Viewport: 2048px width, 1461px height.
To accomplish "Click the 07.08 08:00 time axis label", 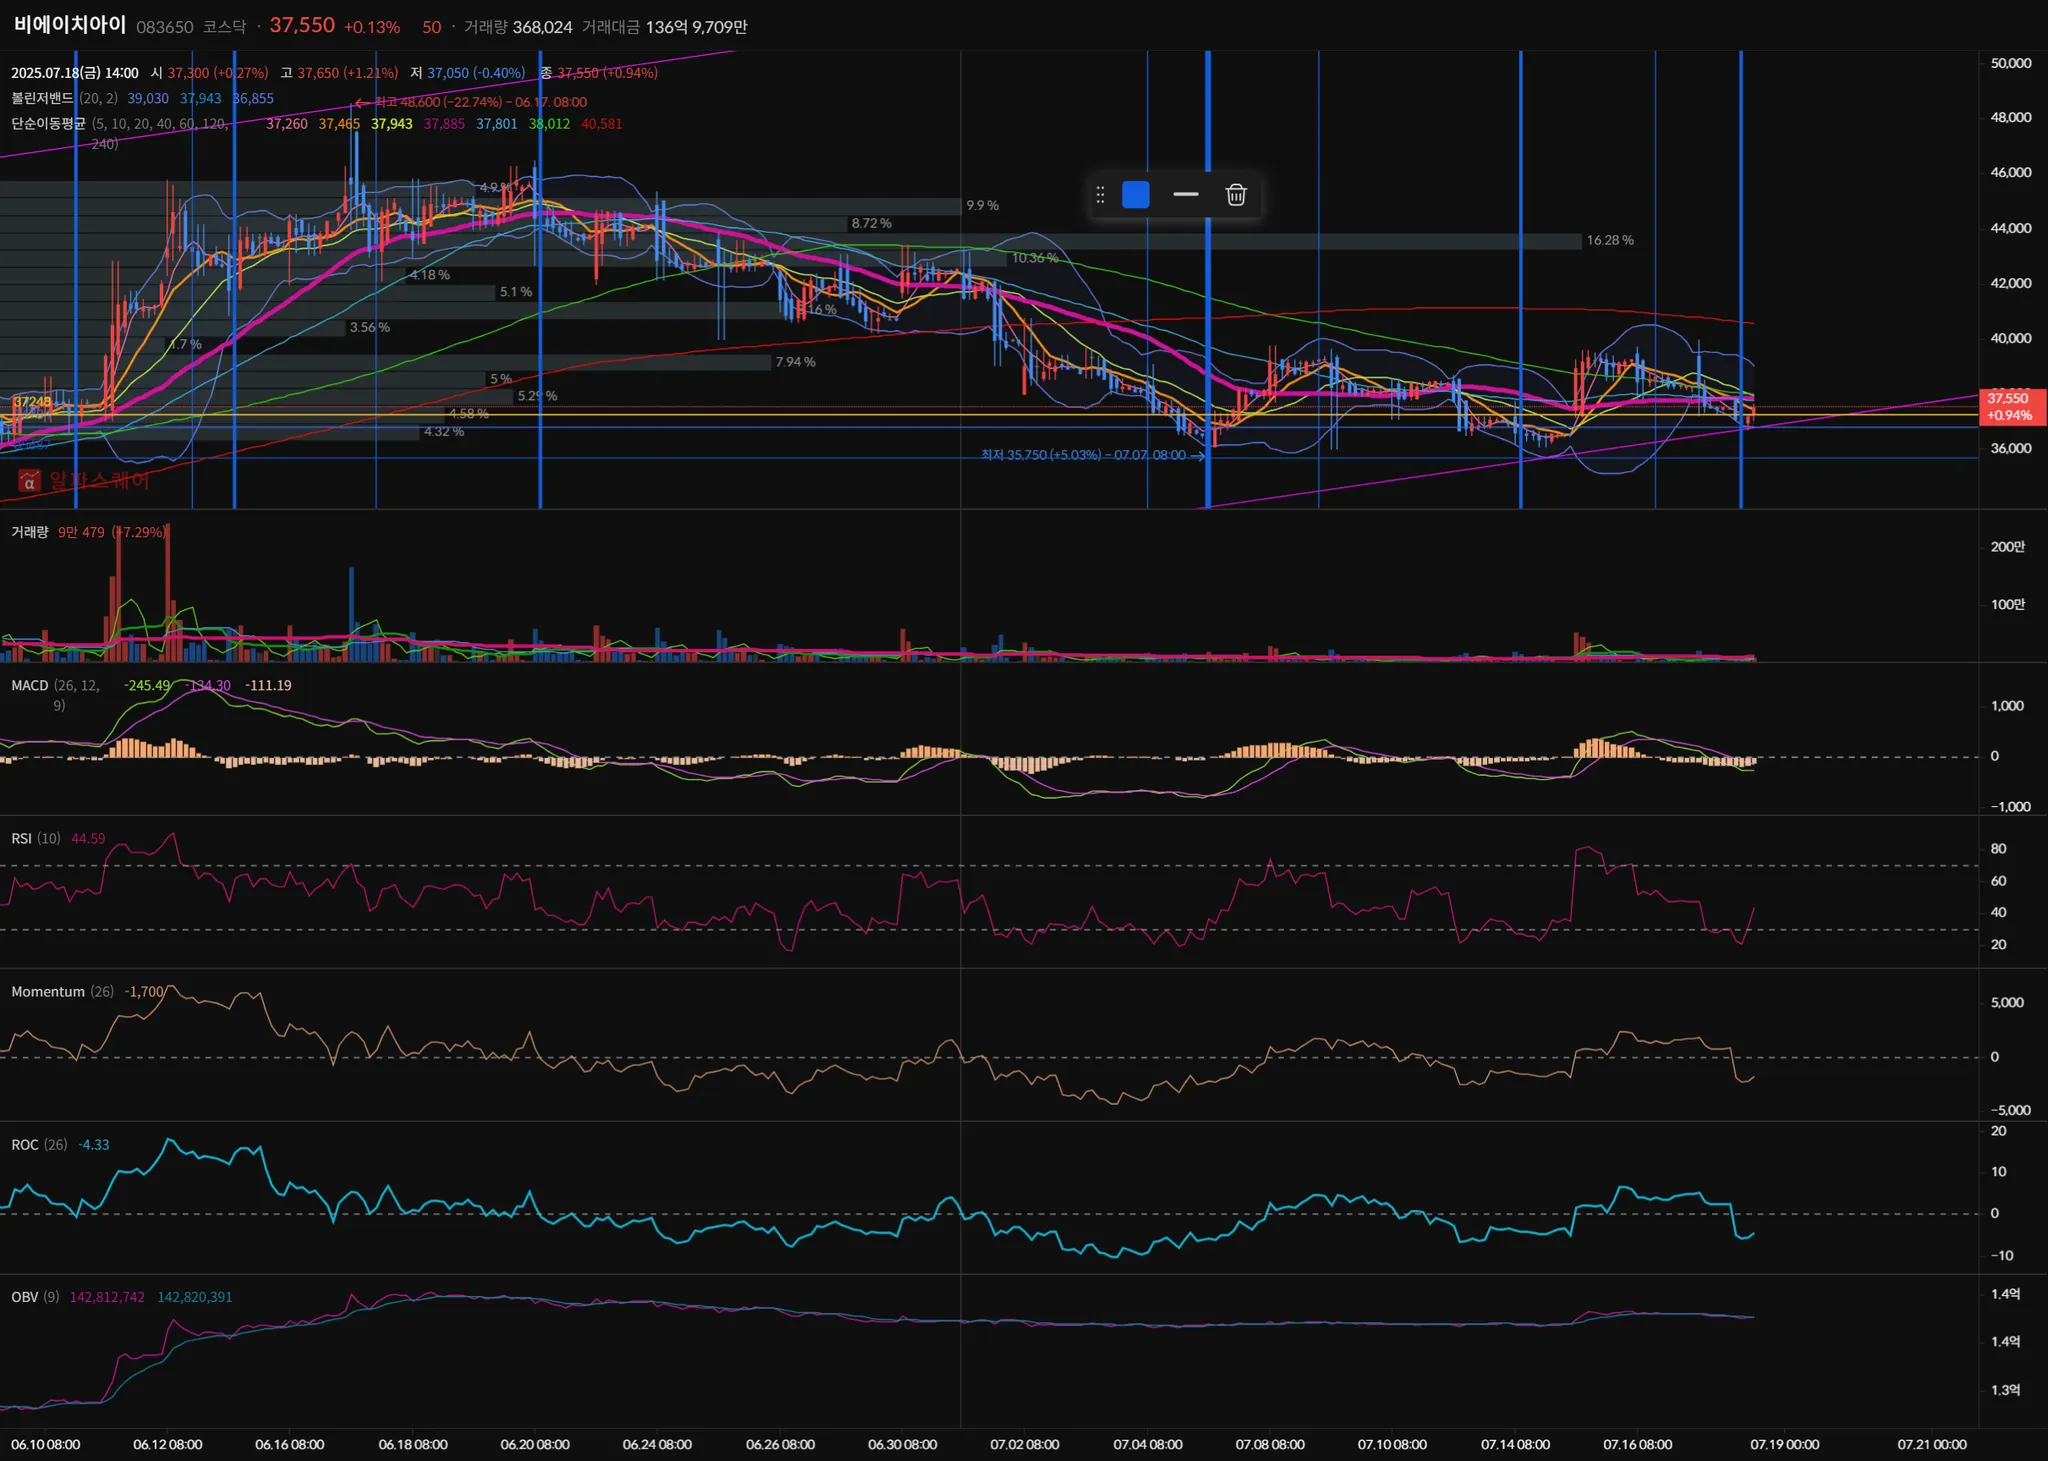I will [x=1270, y=1444].
